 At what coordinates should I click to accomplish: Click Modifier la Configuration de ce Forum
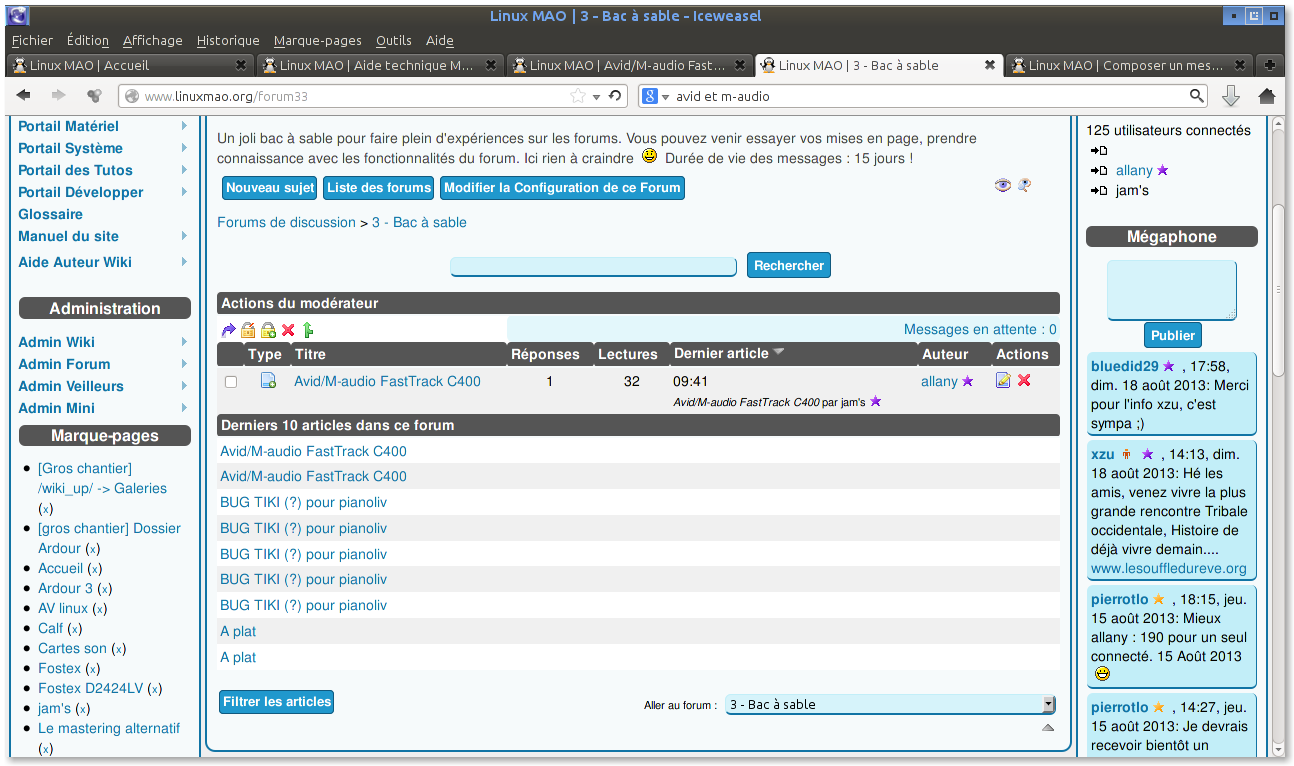(x=562, y=187)
